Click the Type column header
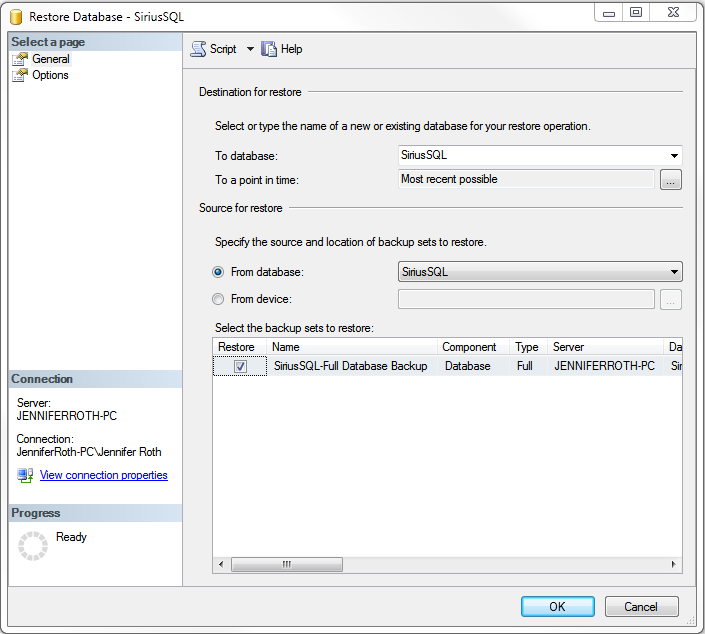The height and width of the screenshot is (634, 705). tap(528, 347)
